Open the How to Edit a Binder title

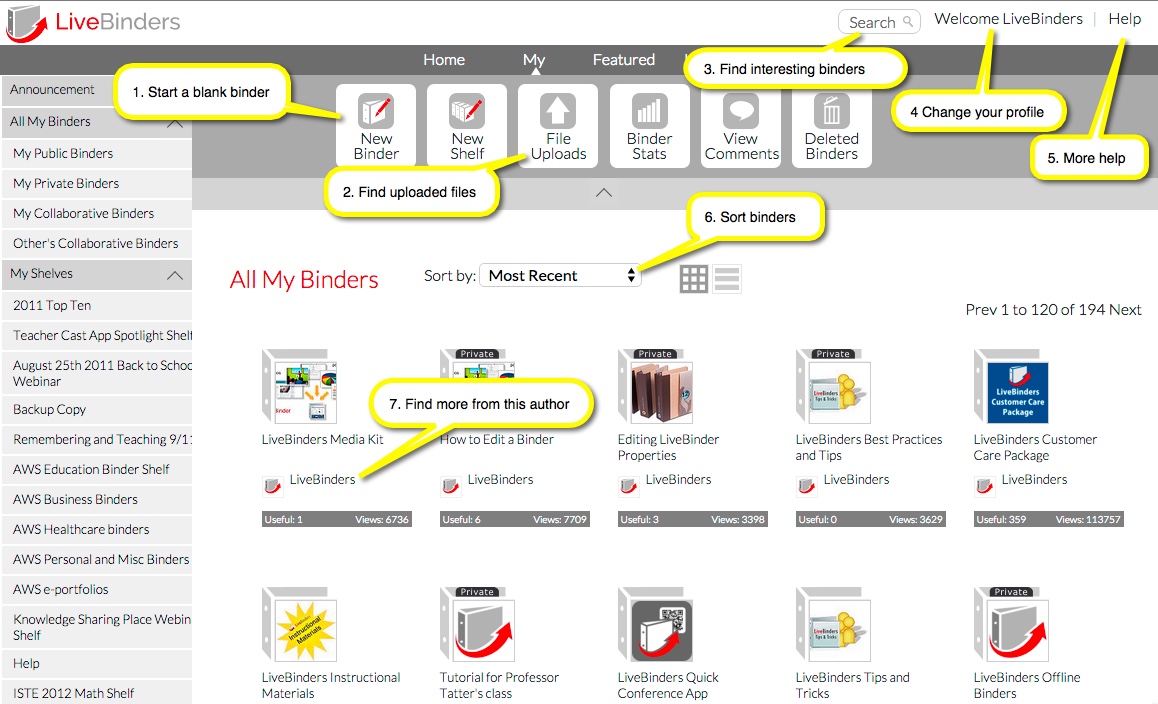(496, 440)
